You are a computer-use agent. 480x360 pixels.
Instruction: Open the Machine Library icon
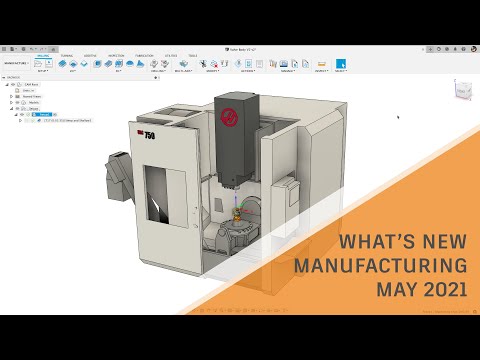[284, 63]
